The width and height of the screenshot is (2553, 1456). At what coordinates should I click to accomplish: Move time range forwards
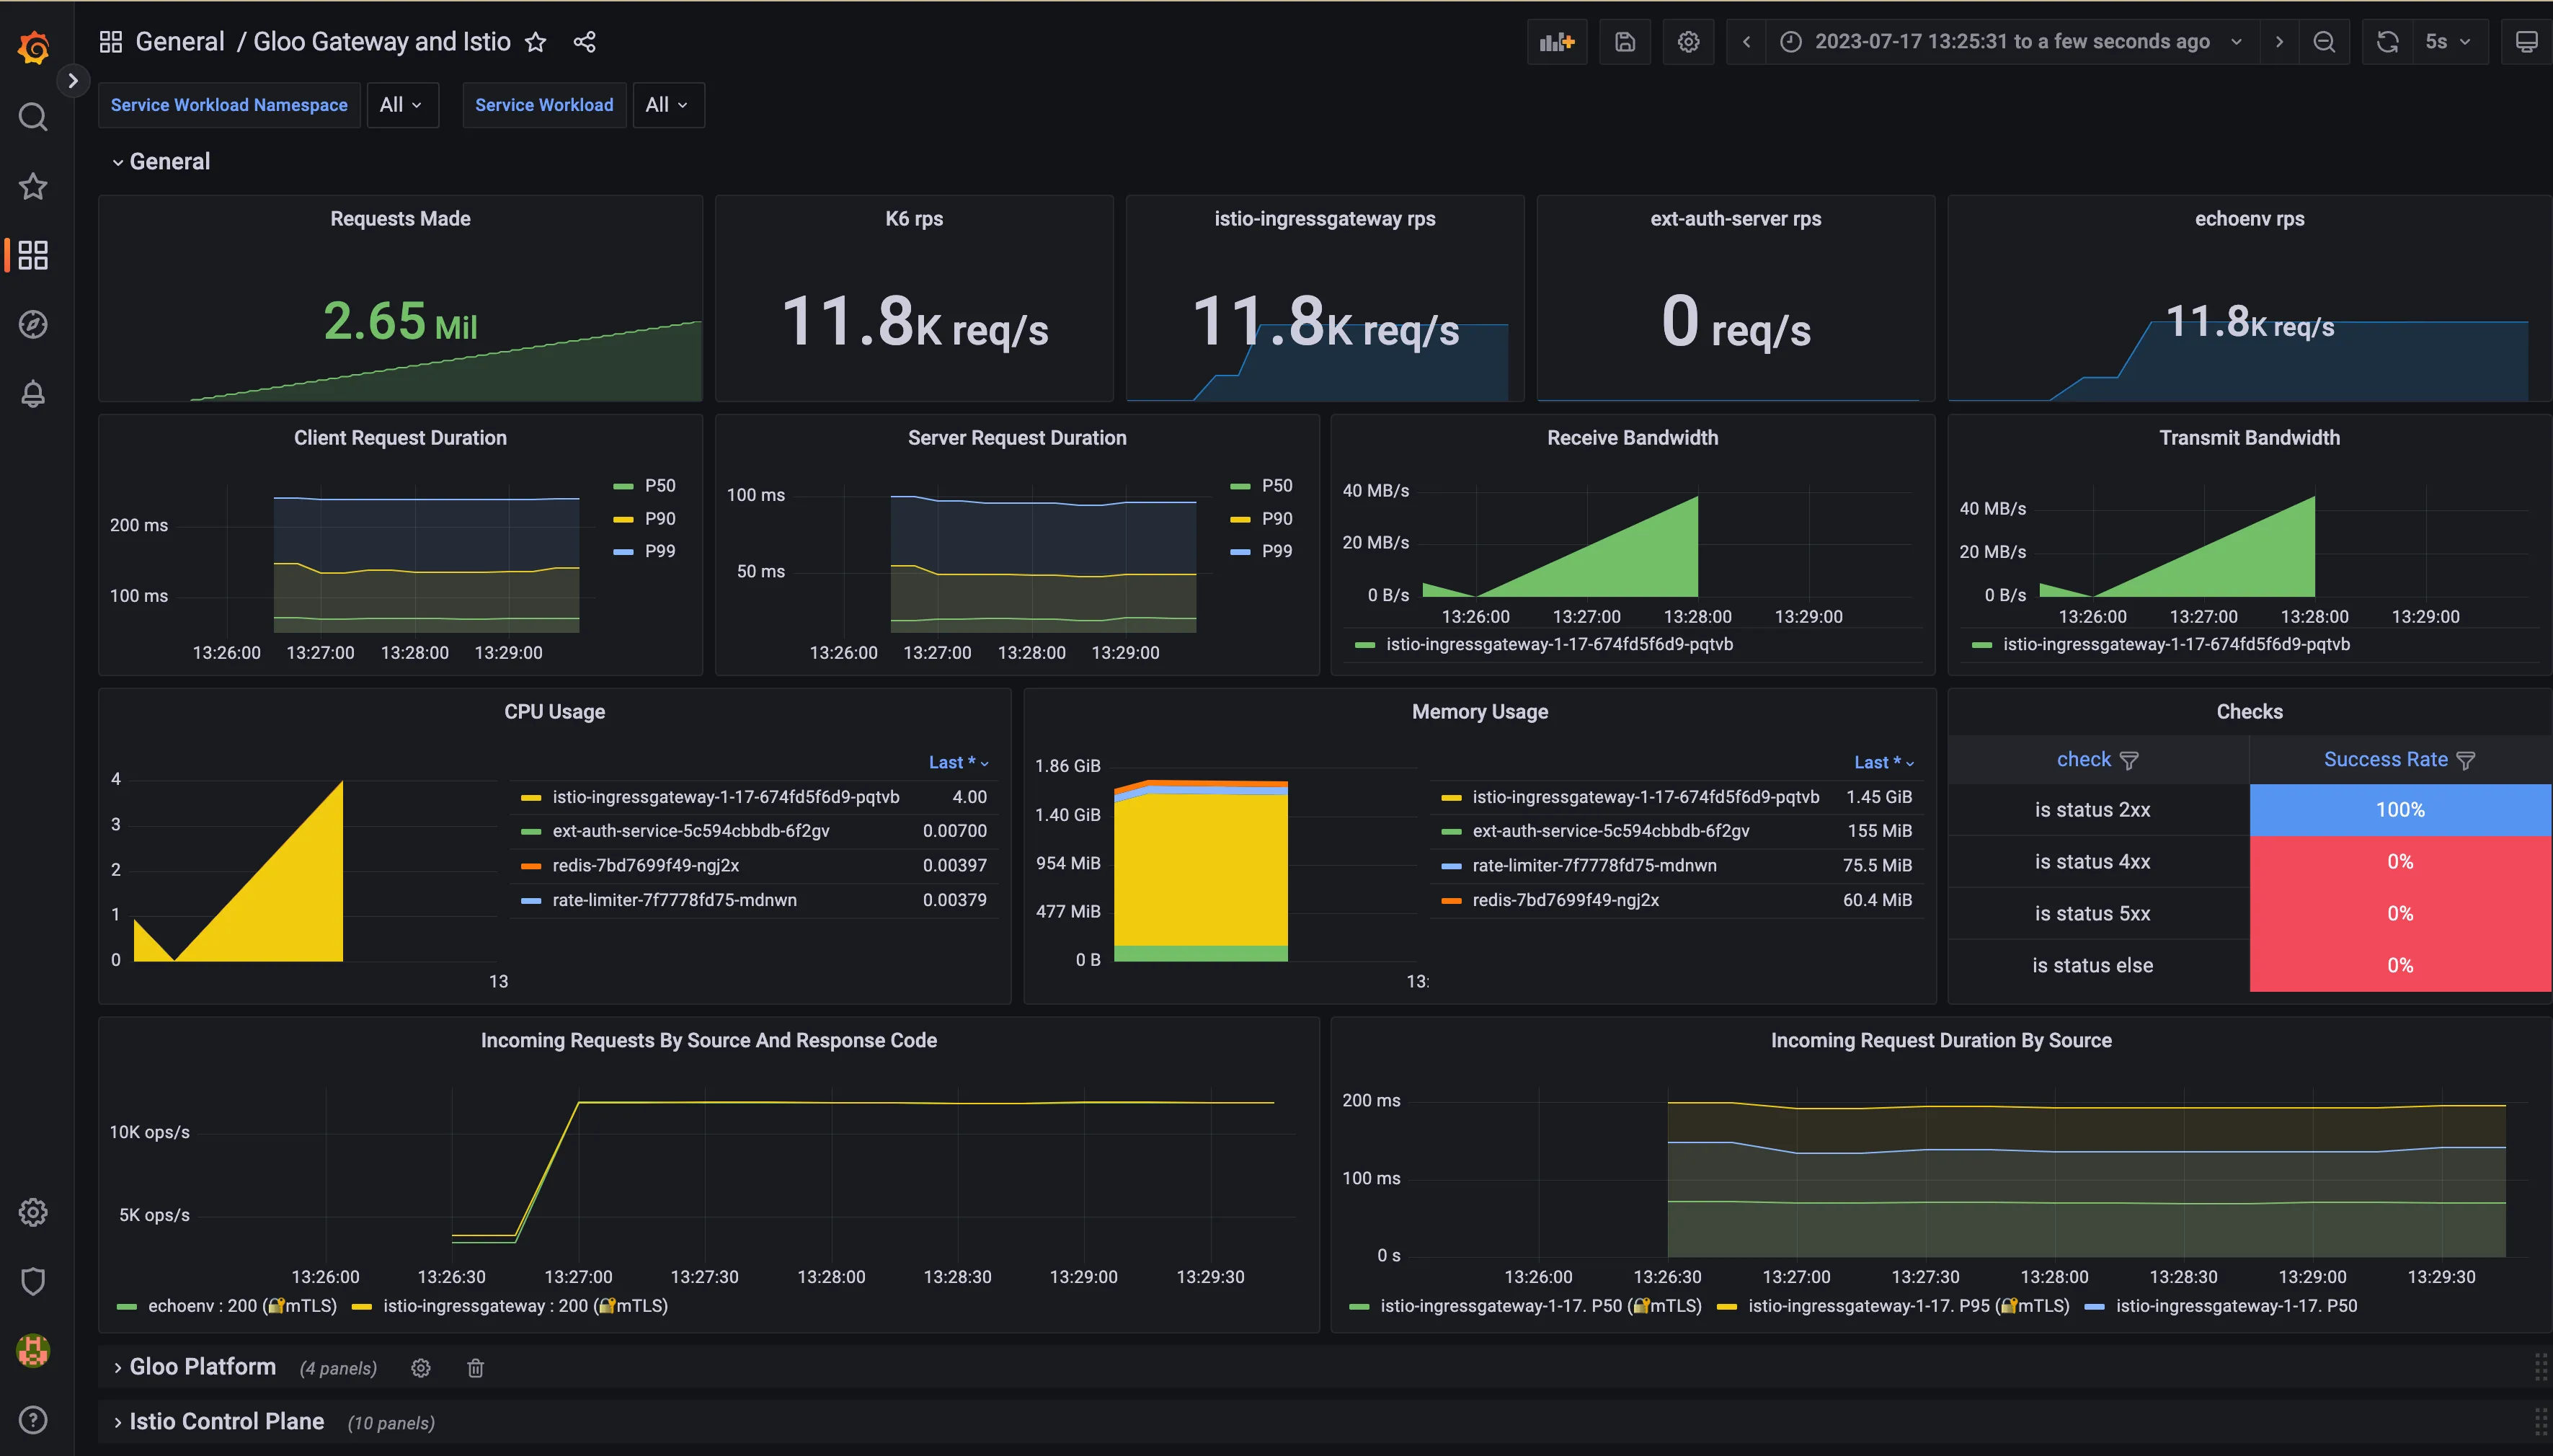pos(2279,42)
